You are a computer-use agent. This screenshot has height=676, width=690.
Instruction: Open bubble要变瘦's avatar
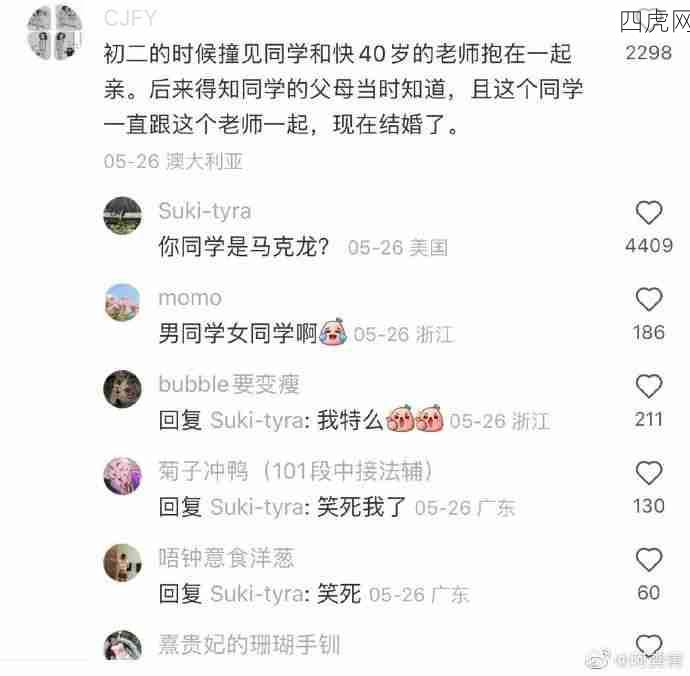[x=123, y=389]
